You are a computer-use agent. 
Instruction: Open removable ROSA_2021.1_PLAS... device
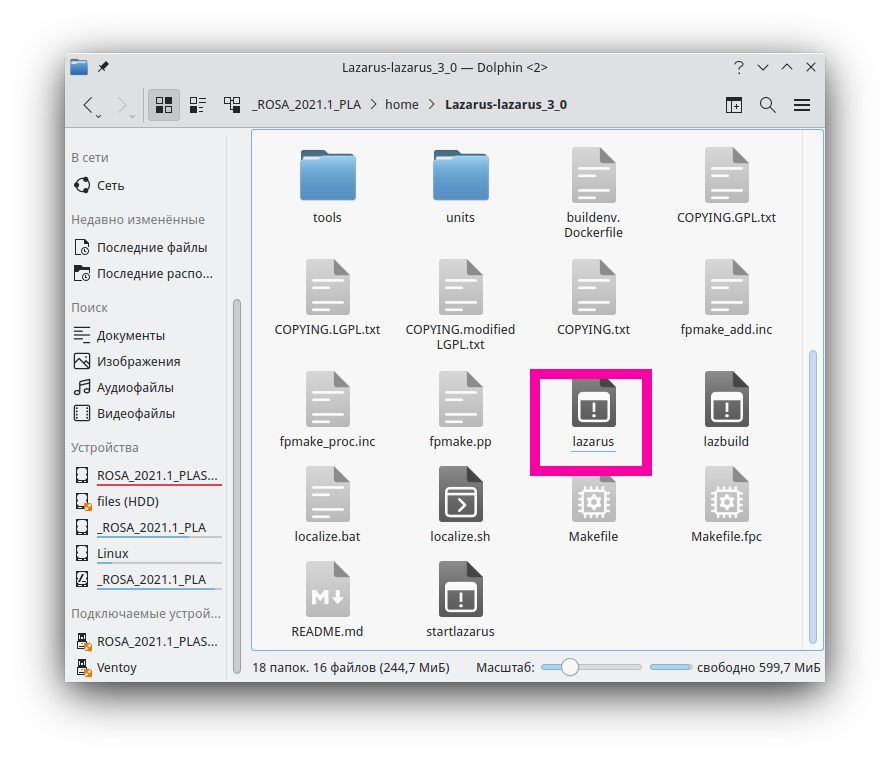[148, 641]
